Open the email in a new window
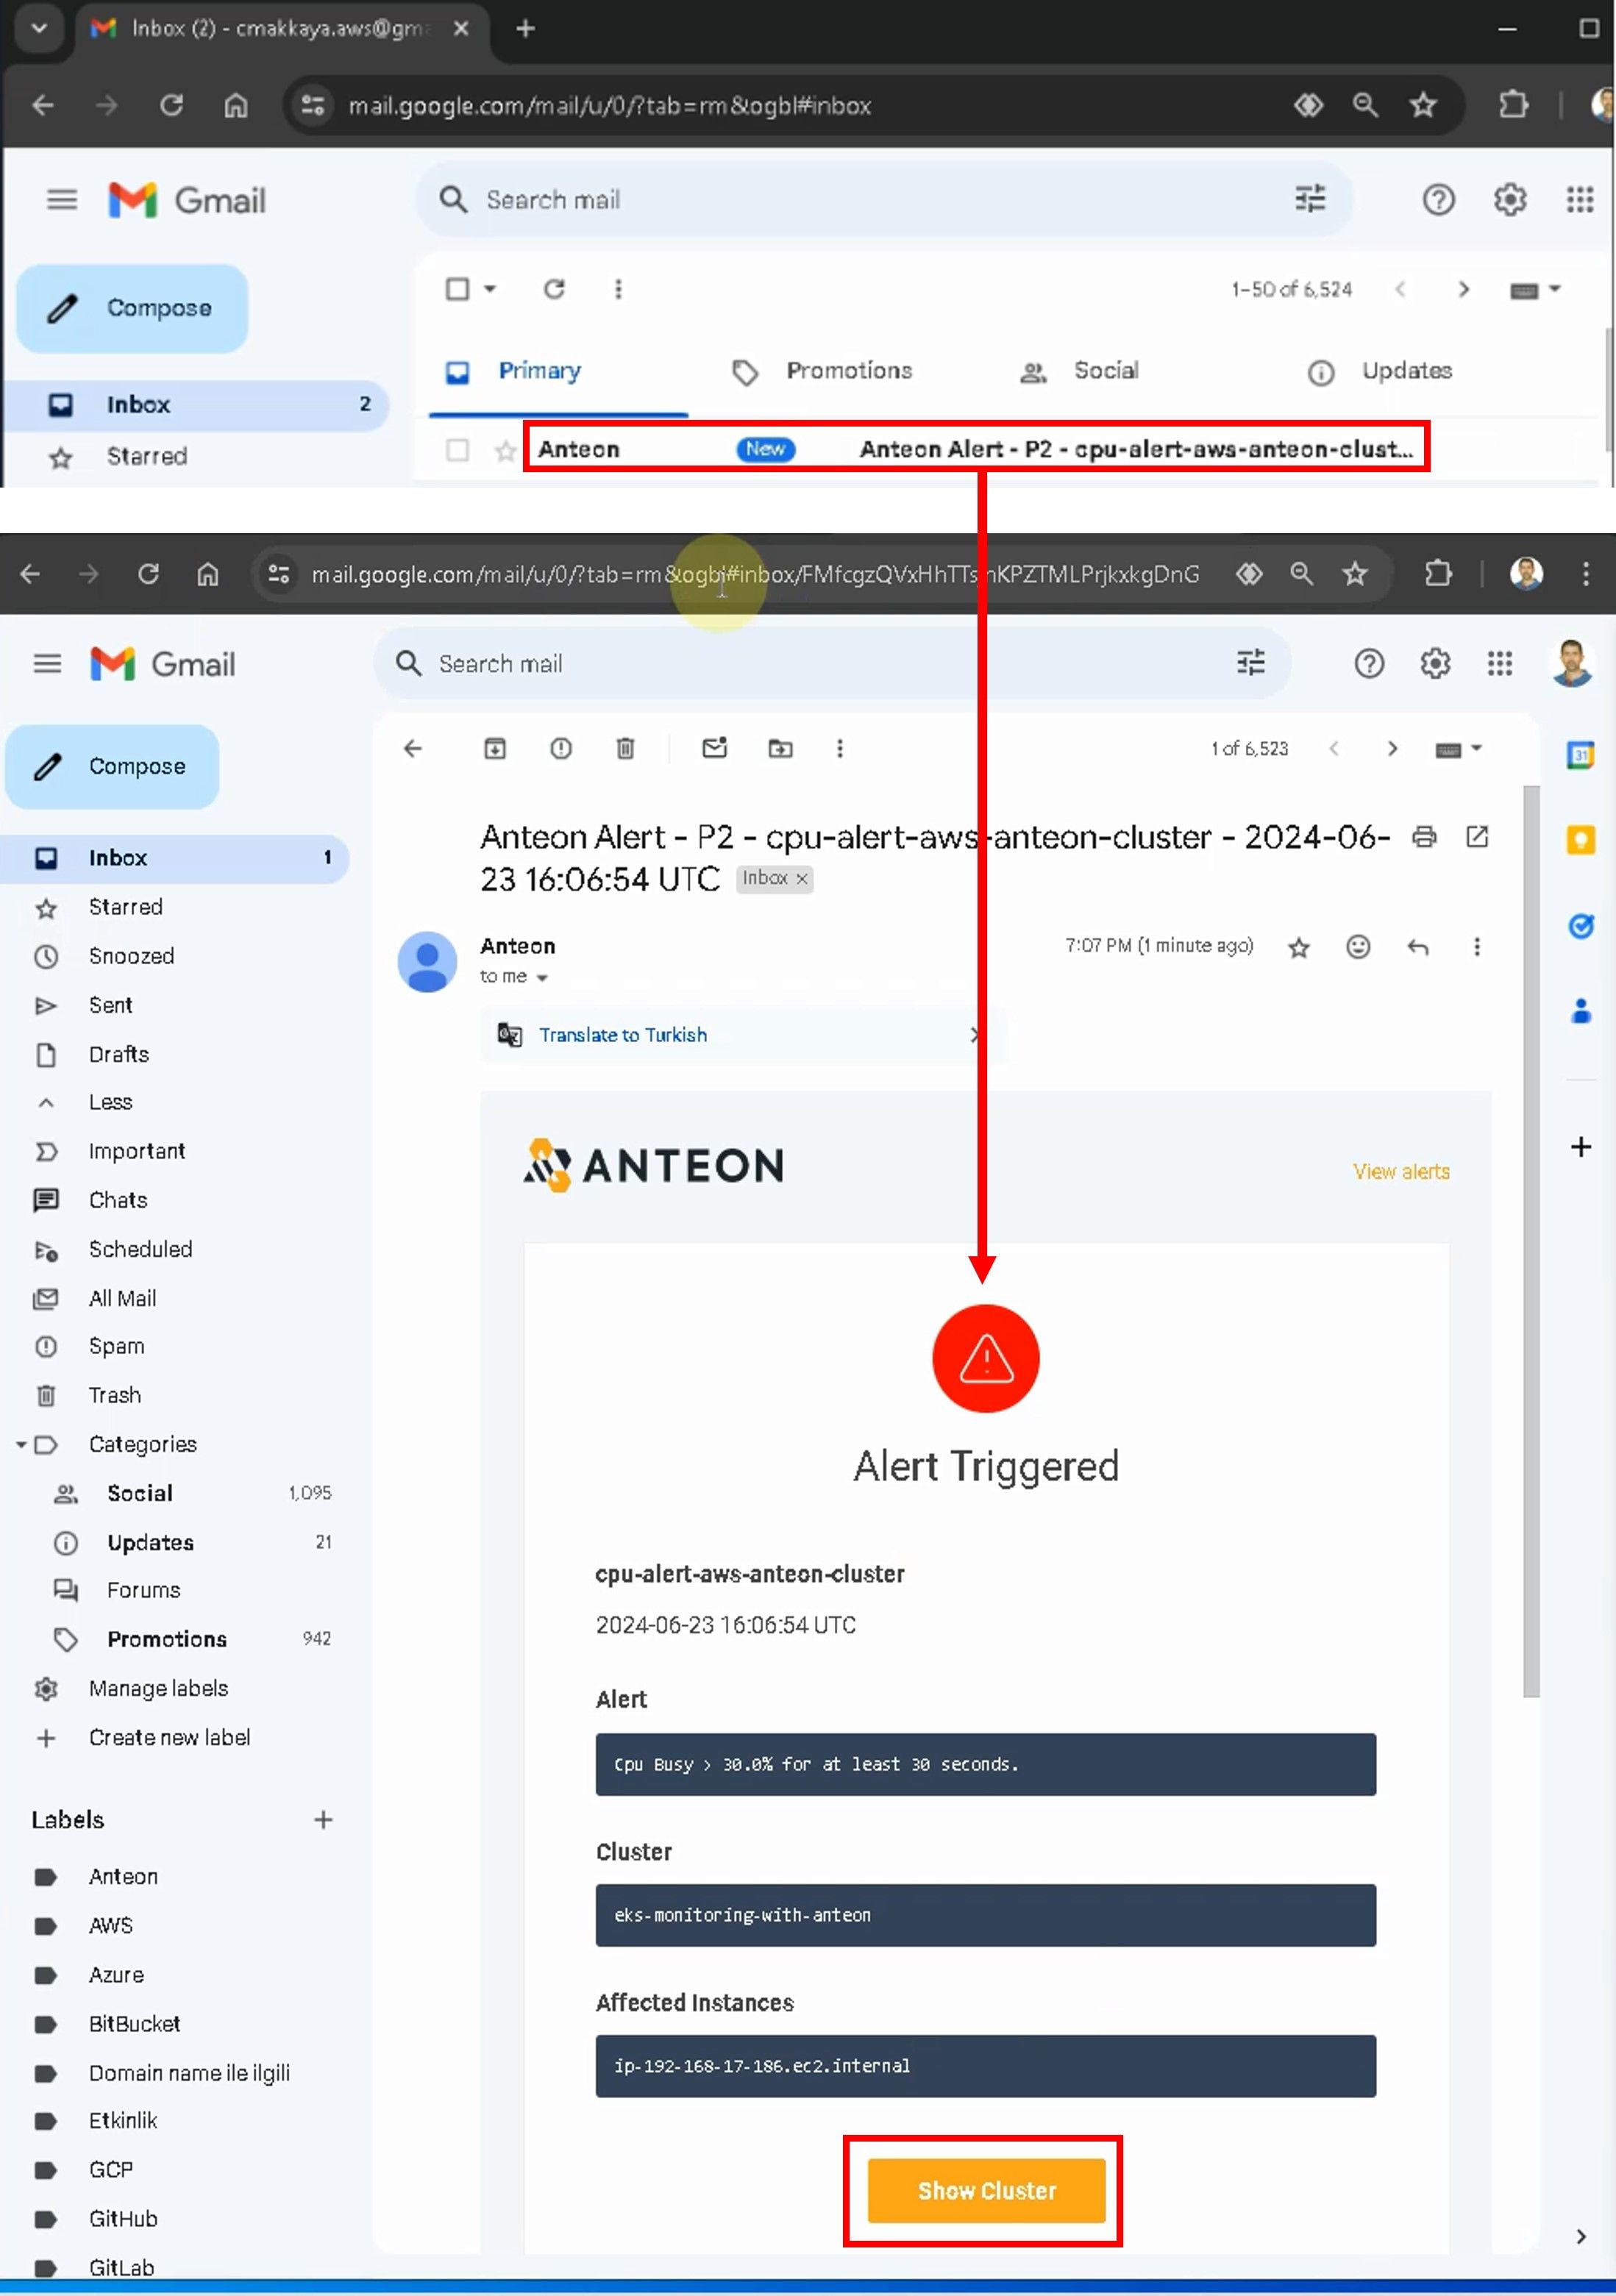The height and width of the screenshot is (2296, 1616). pos(1477,836)
